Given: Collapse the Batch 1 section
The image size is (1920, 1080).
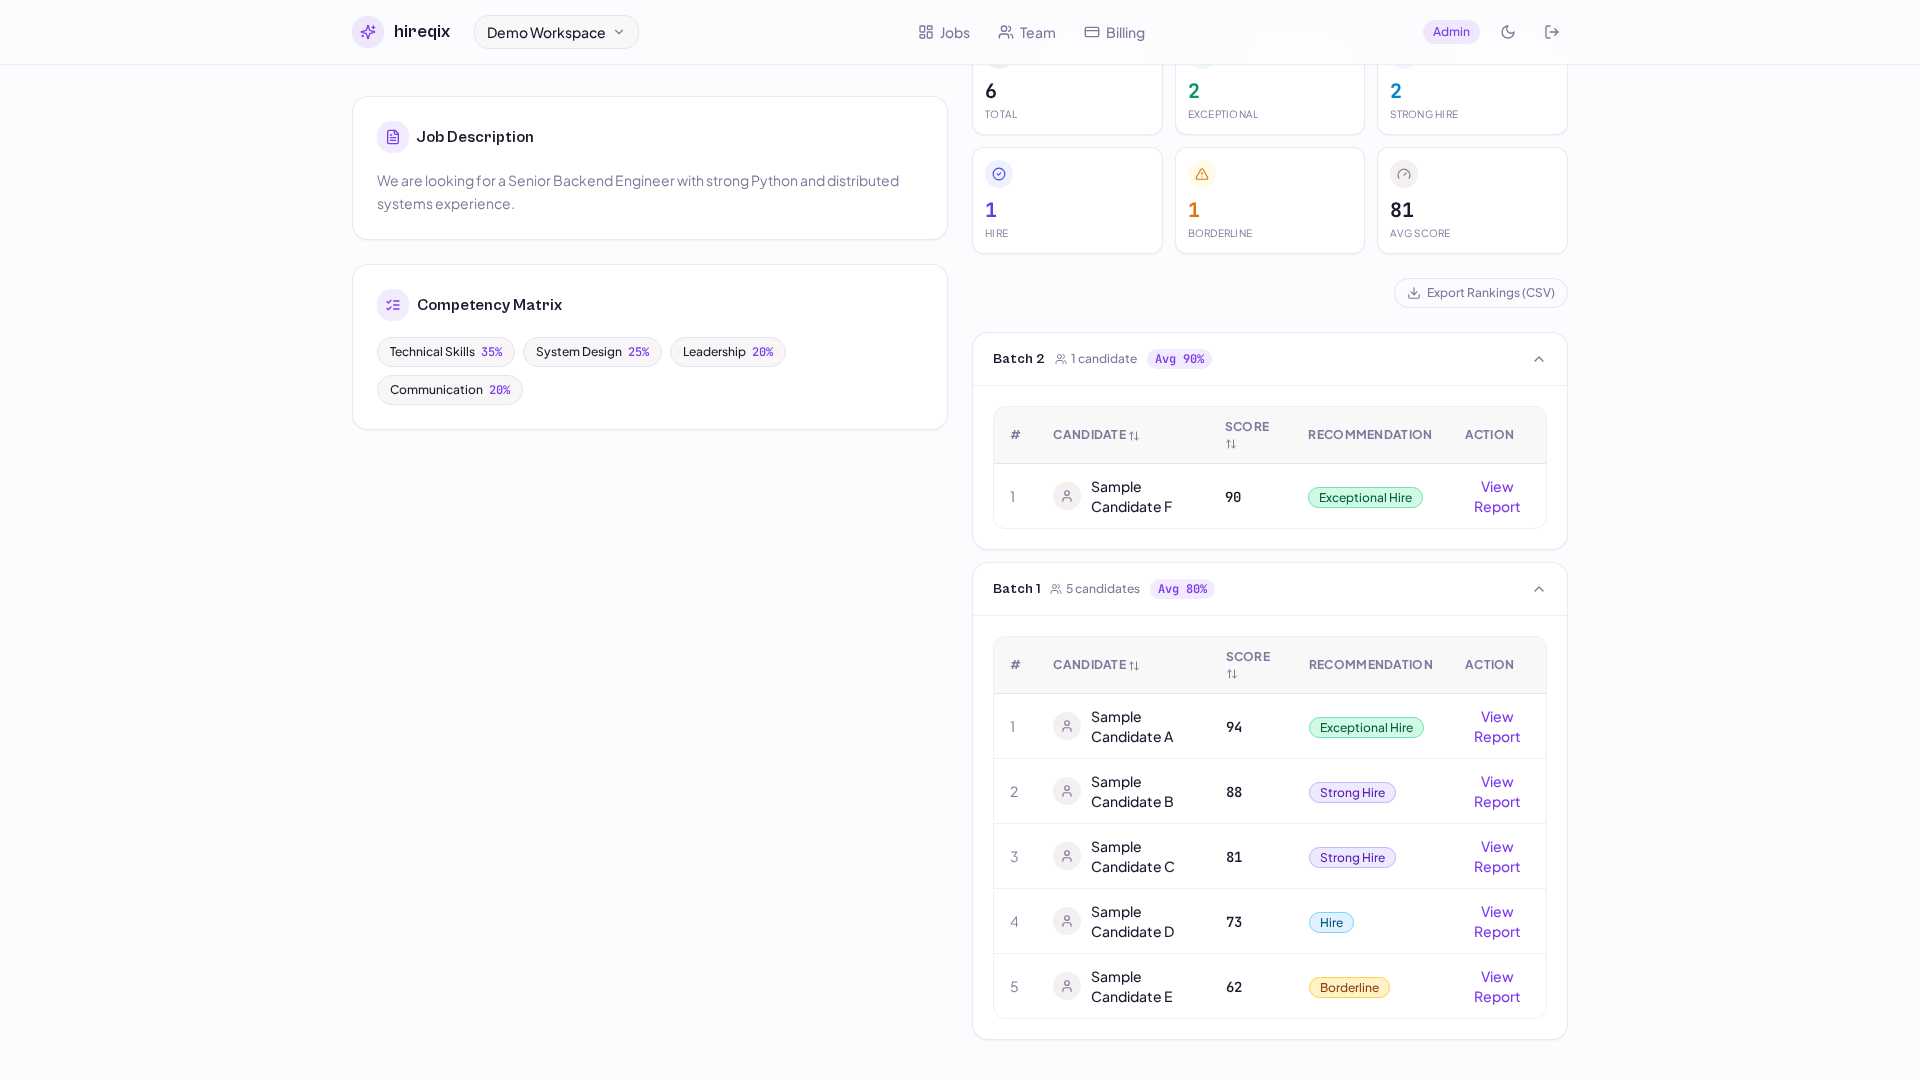Looking at the screenshot, I should (1539, 589).
